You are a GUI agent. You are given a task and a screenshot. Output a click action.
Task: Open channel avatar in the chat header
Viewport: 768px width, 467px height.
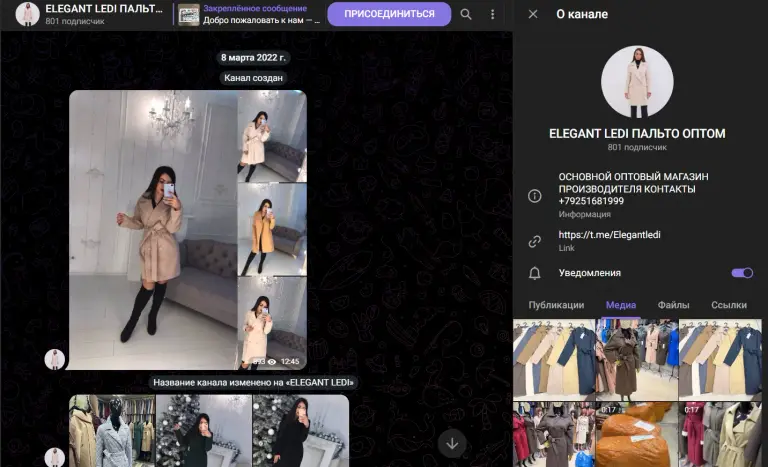pos(27,14)
